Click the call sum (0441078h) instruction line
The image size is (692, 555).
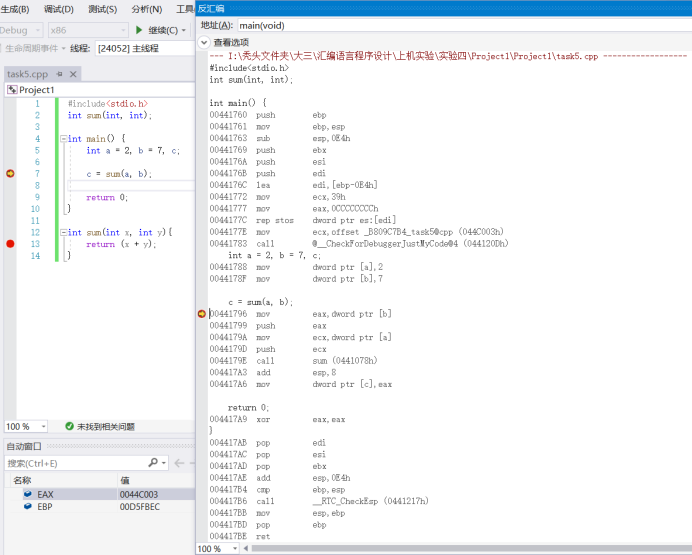click(x=293, y=361)
